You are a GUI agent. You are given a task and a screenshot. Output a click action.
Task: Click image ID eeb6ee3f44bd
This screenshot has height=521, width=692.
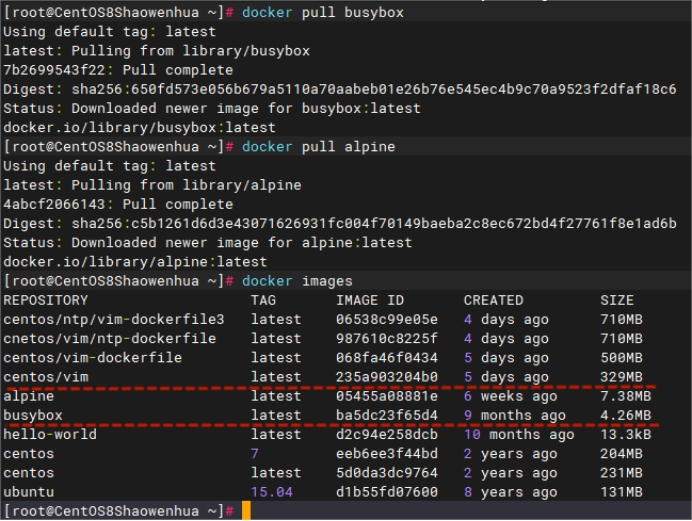[x=387, y=454]
